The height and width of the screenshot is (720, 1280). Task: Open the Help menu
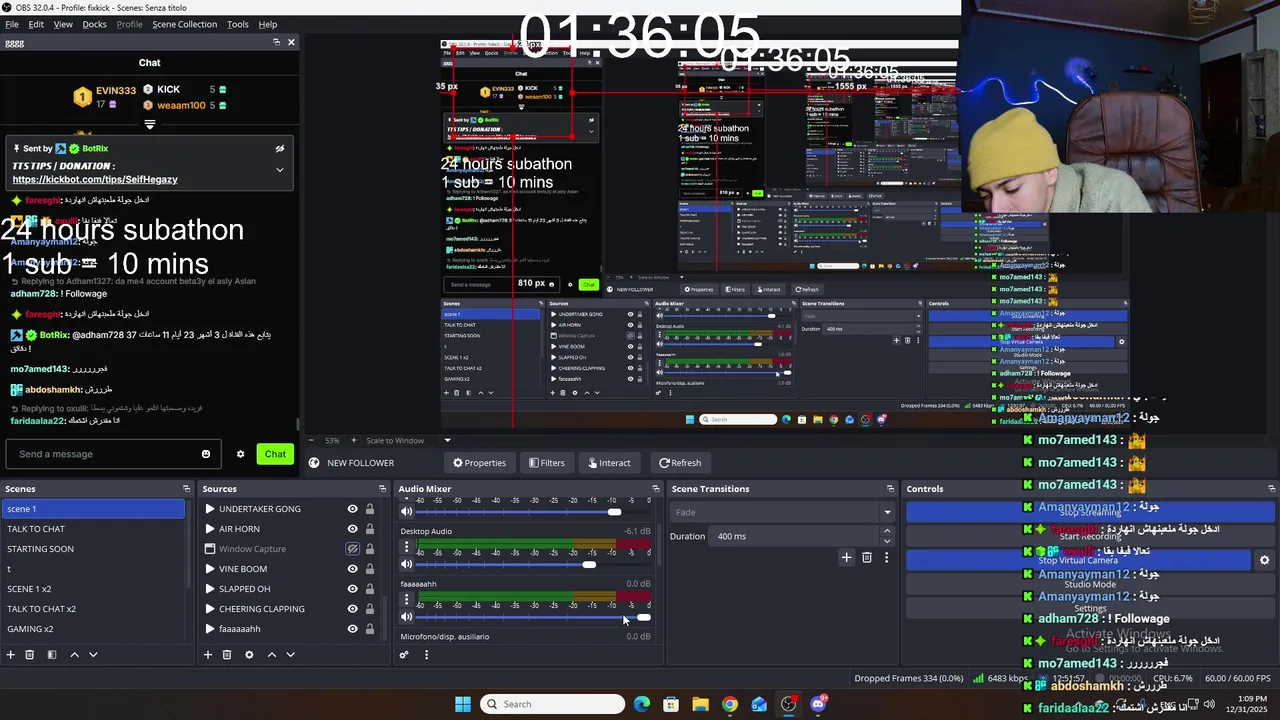pyautogui.click(x=268, y=24)
